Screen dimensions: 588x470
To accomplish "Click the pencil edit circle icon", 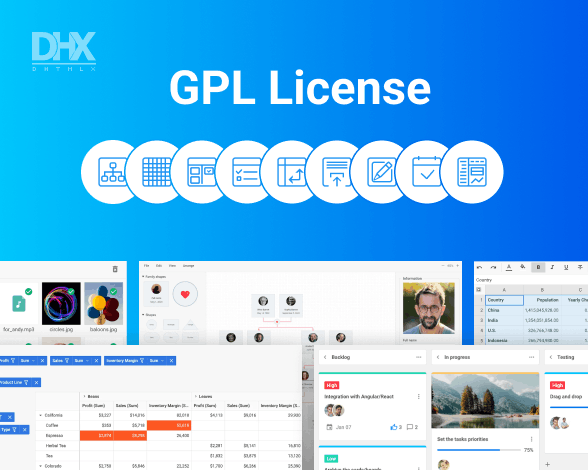I will [381, 172].
